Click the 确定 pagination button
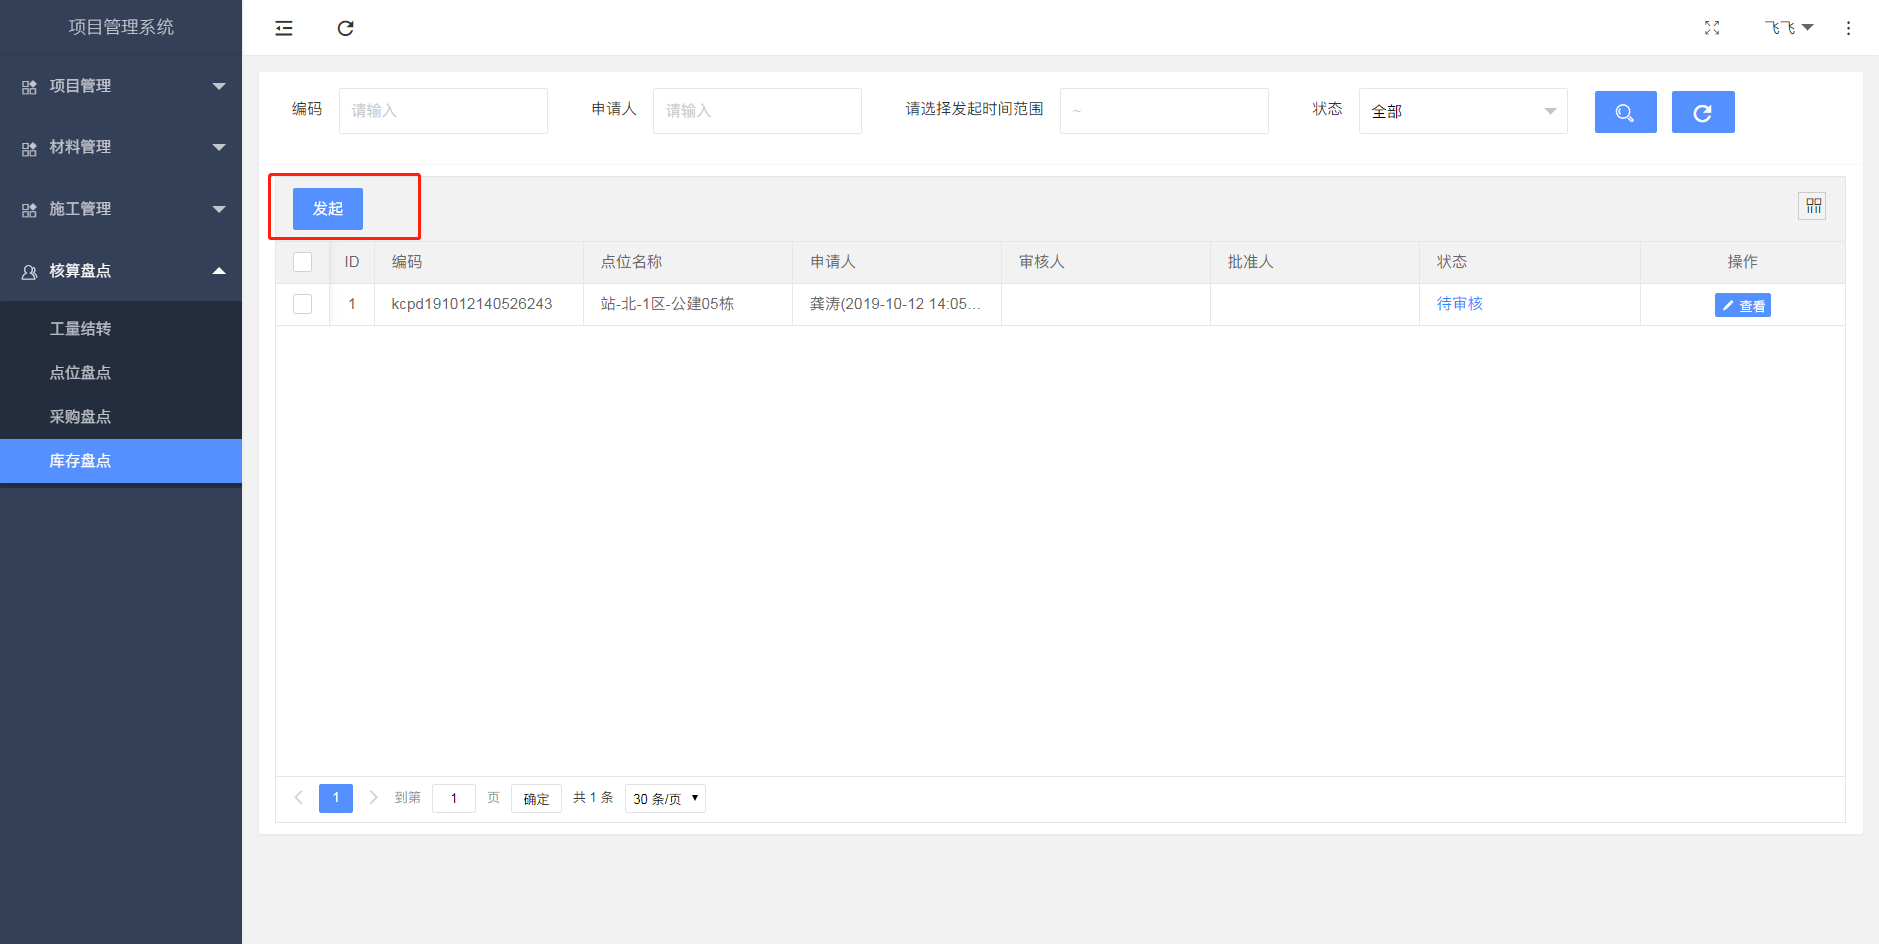 coord(536,798)
